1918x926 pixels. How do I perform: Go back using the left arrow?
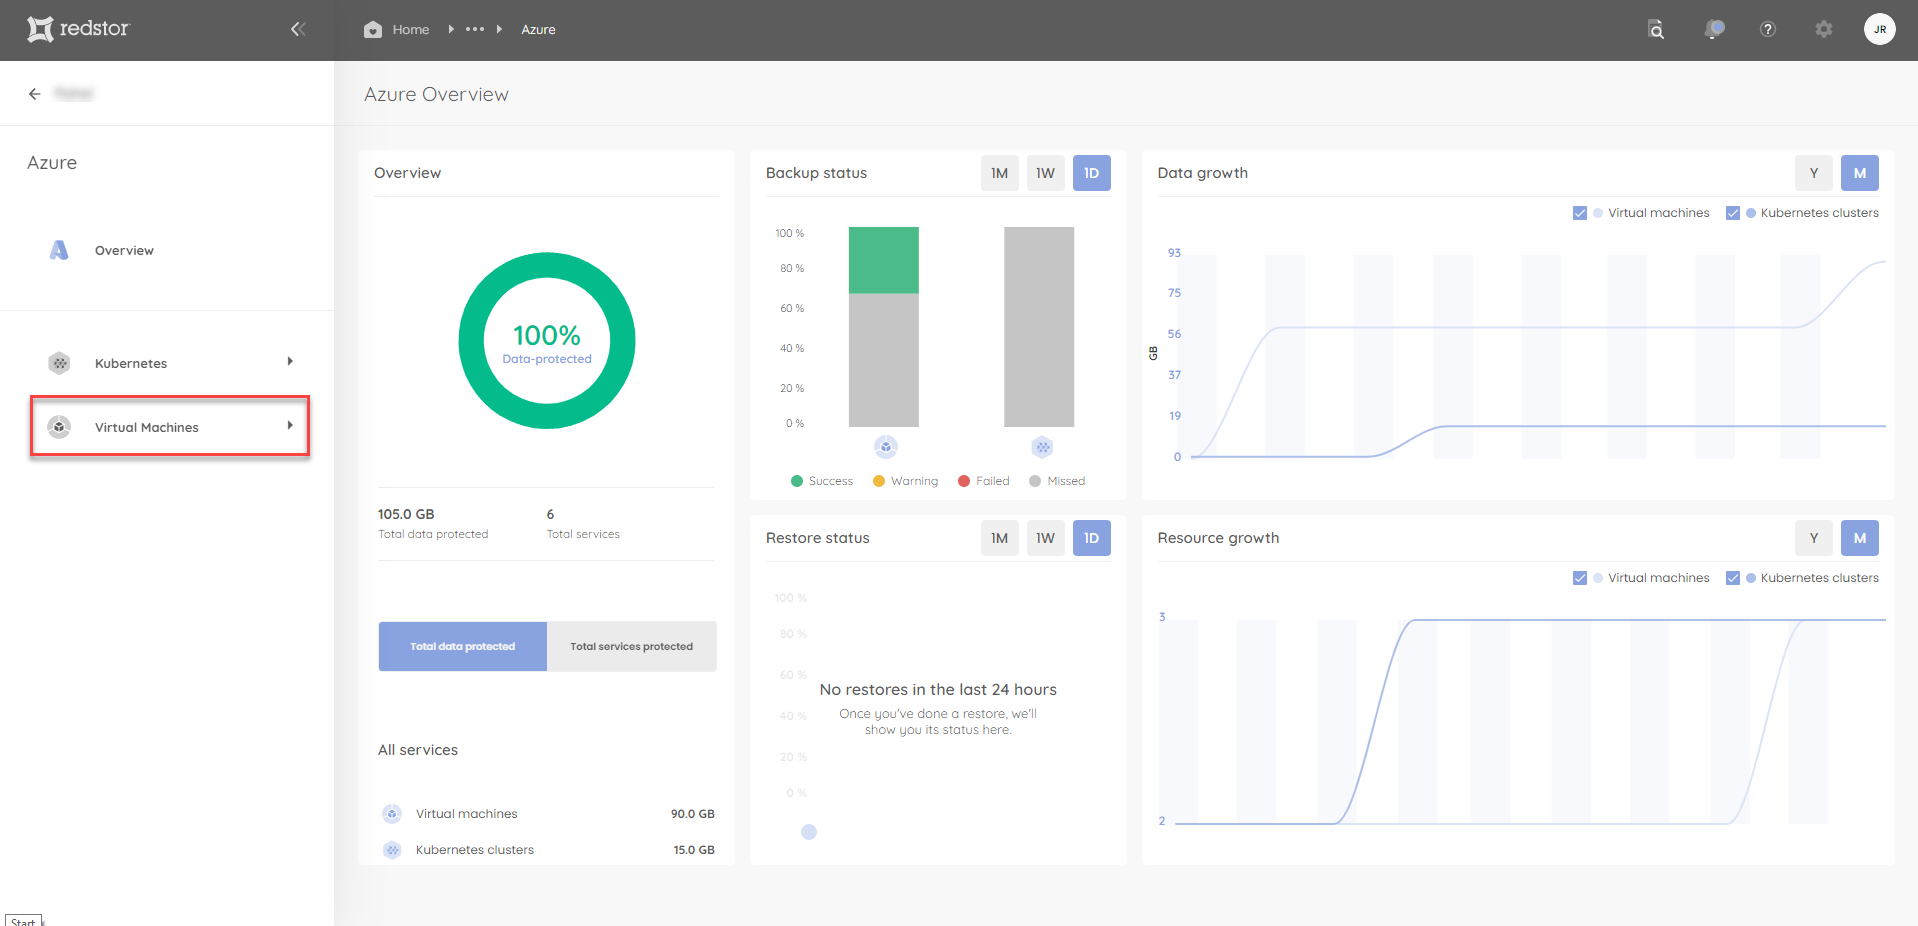(35, 93)
